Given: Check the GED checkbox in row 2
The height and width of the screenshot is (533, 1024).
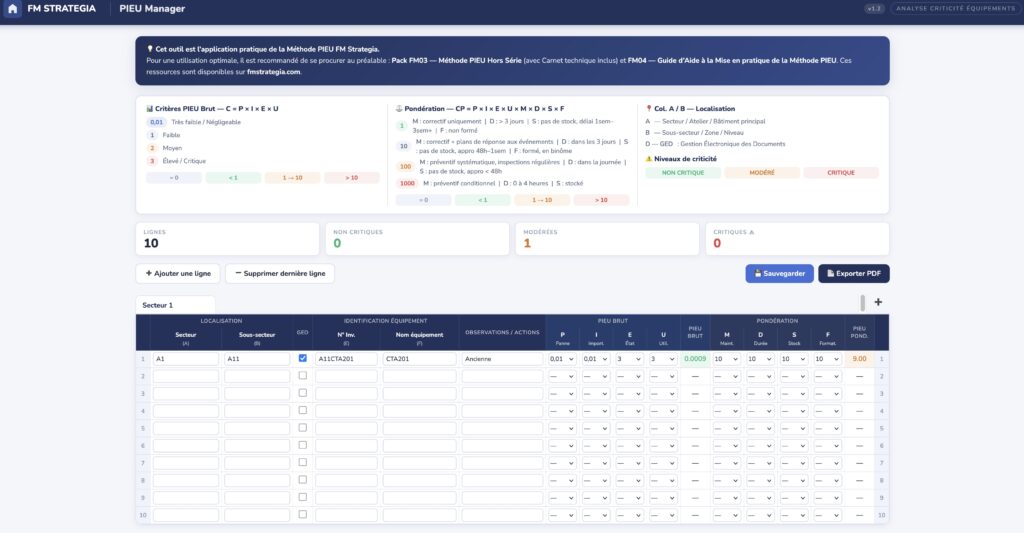Looking at the screenshot, I should coord(303,376).
